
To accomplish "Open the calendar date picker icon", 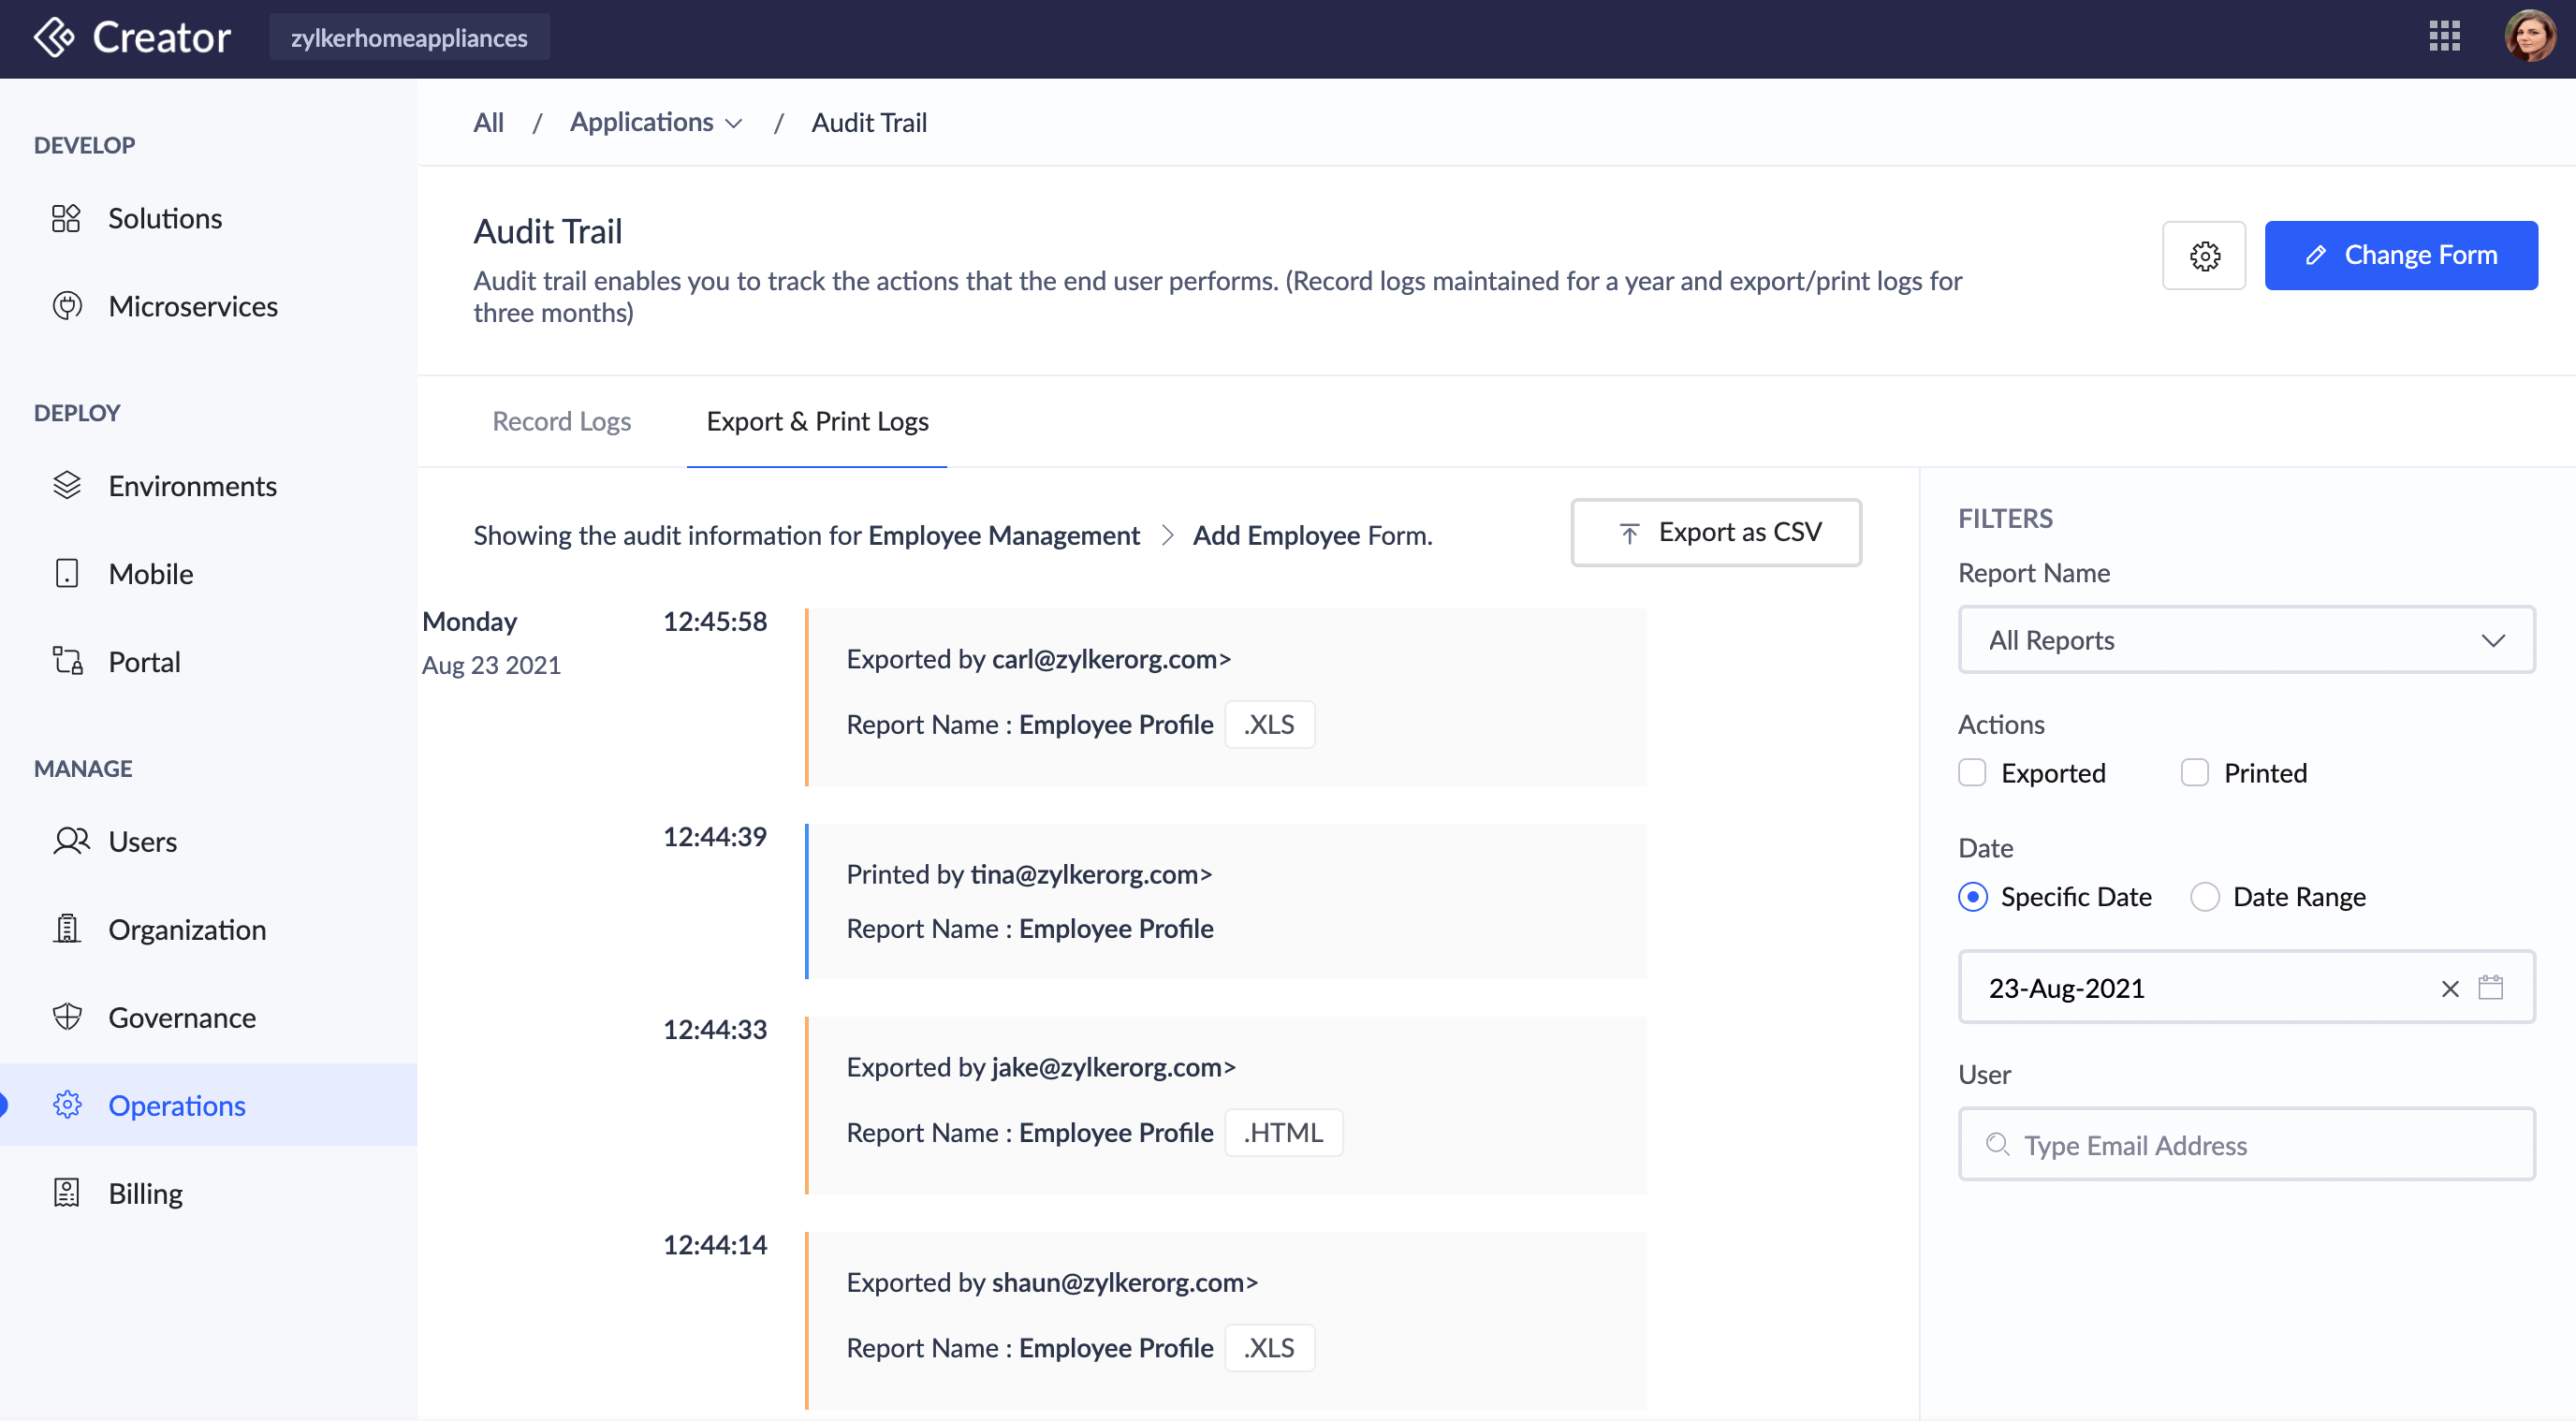I will click(2490, 988).
